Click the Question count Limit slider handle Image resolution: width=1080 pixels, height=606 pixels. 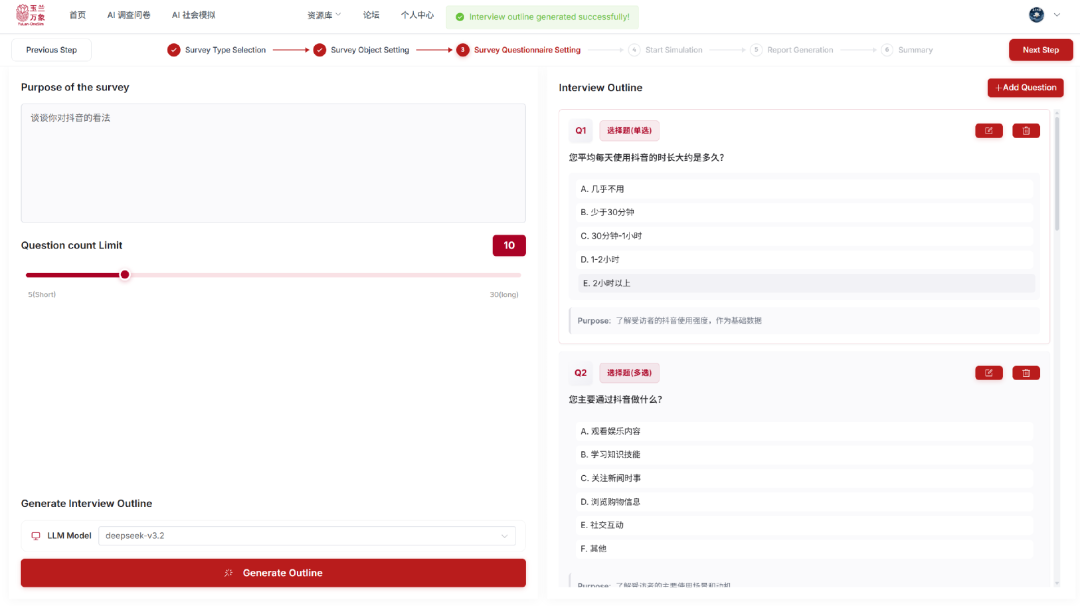(x=125, y=274)
